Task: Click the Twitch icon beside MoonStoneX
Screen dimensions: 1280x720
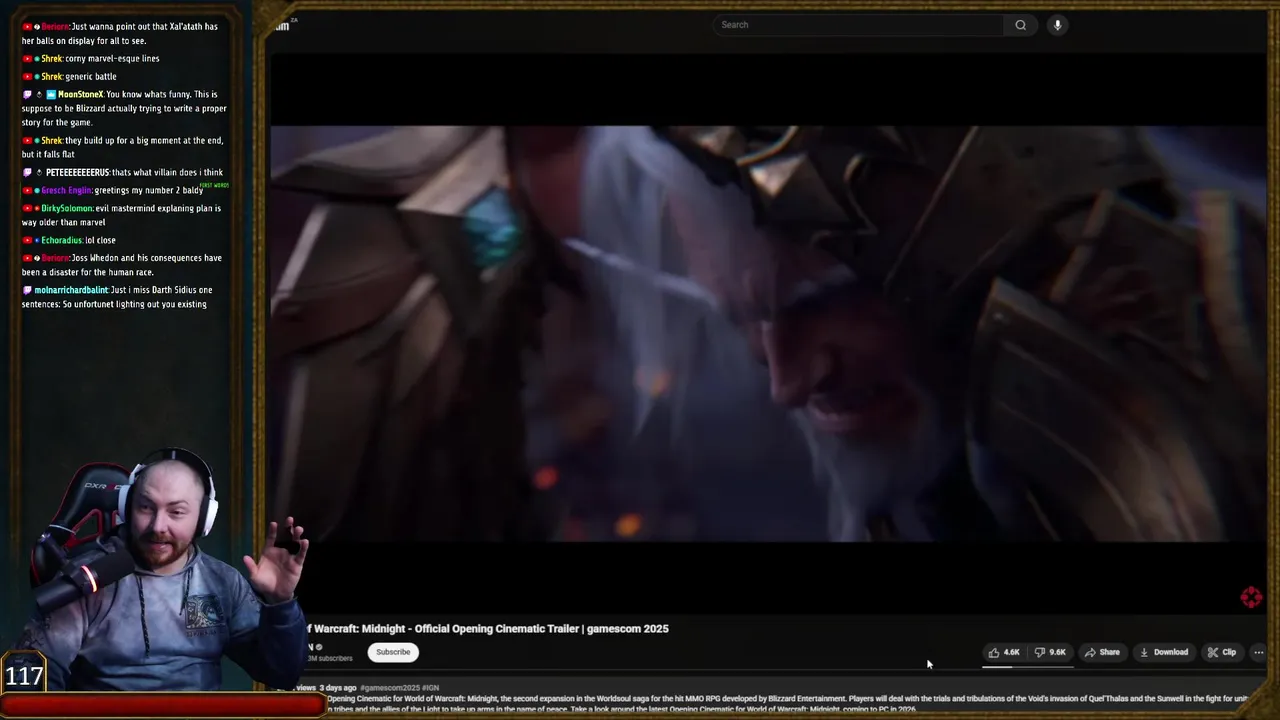Action: tap(27, 95)
